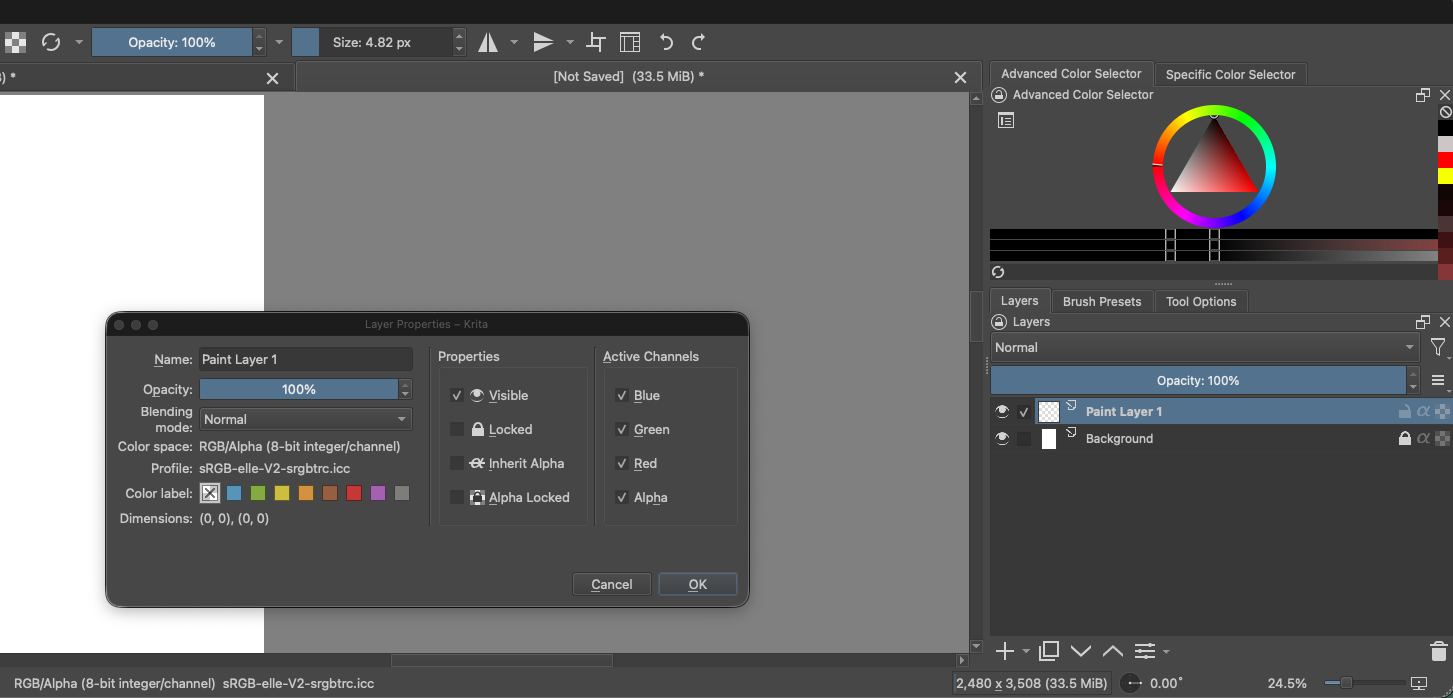
Task: Choose the purple color label swatch
Action: [378, 493]
